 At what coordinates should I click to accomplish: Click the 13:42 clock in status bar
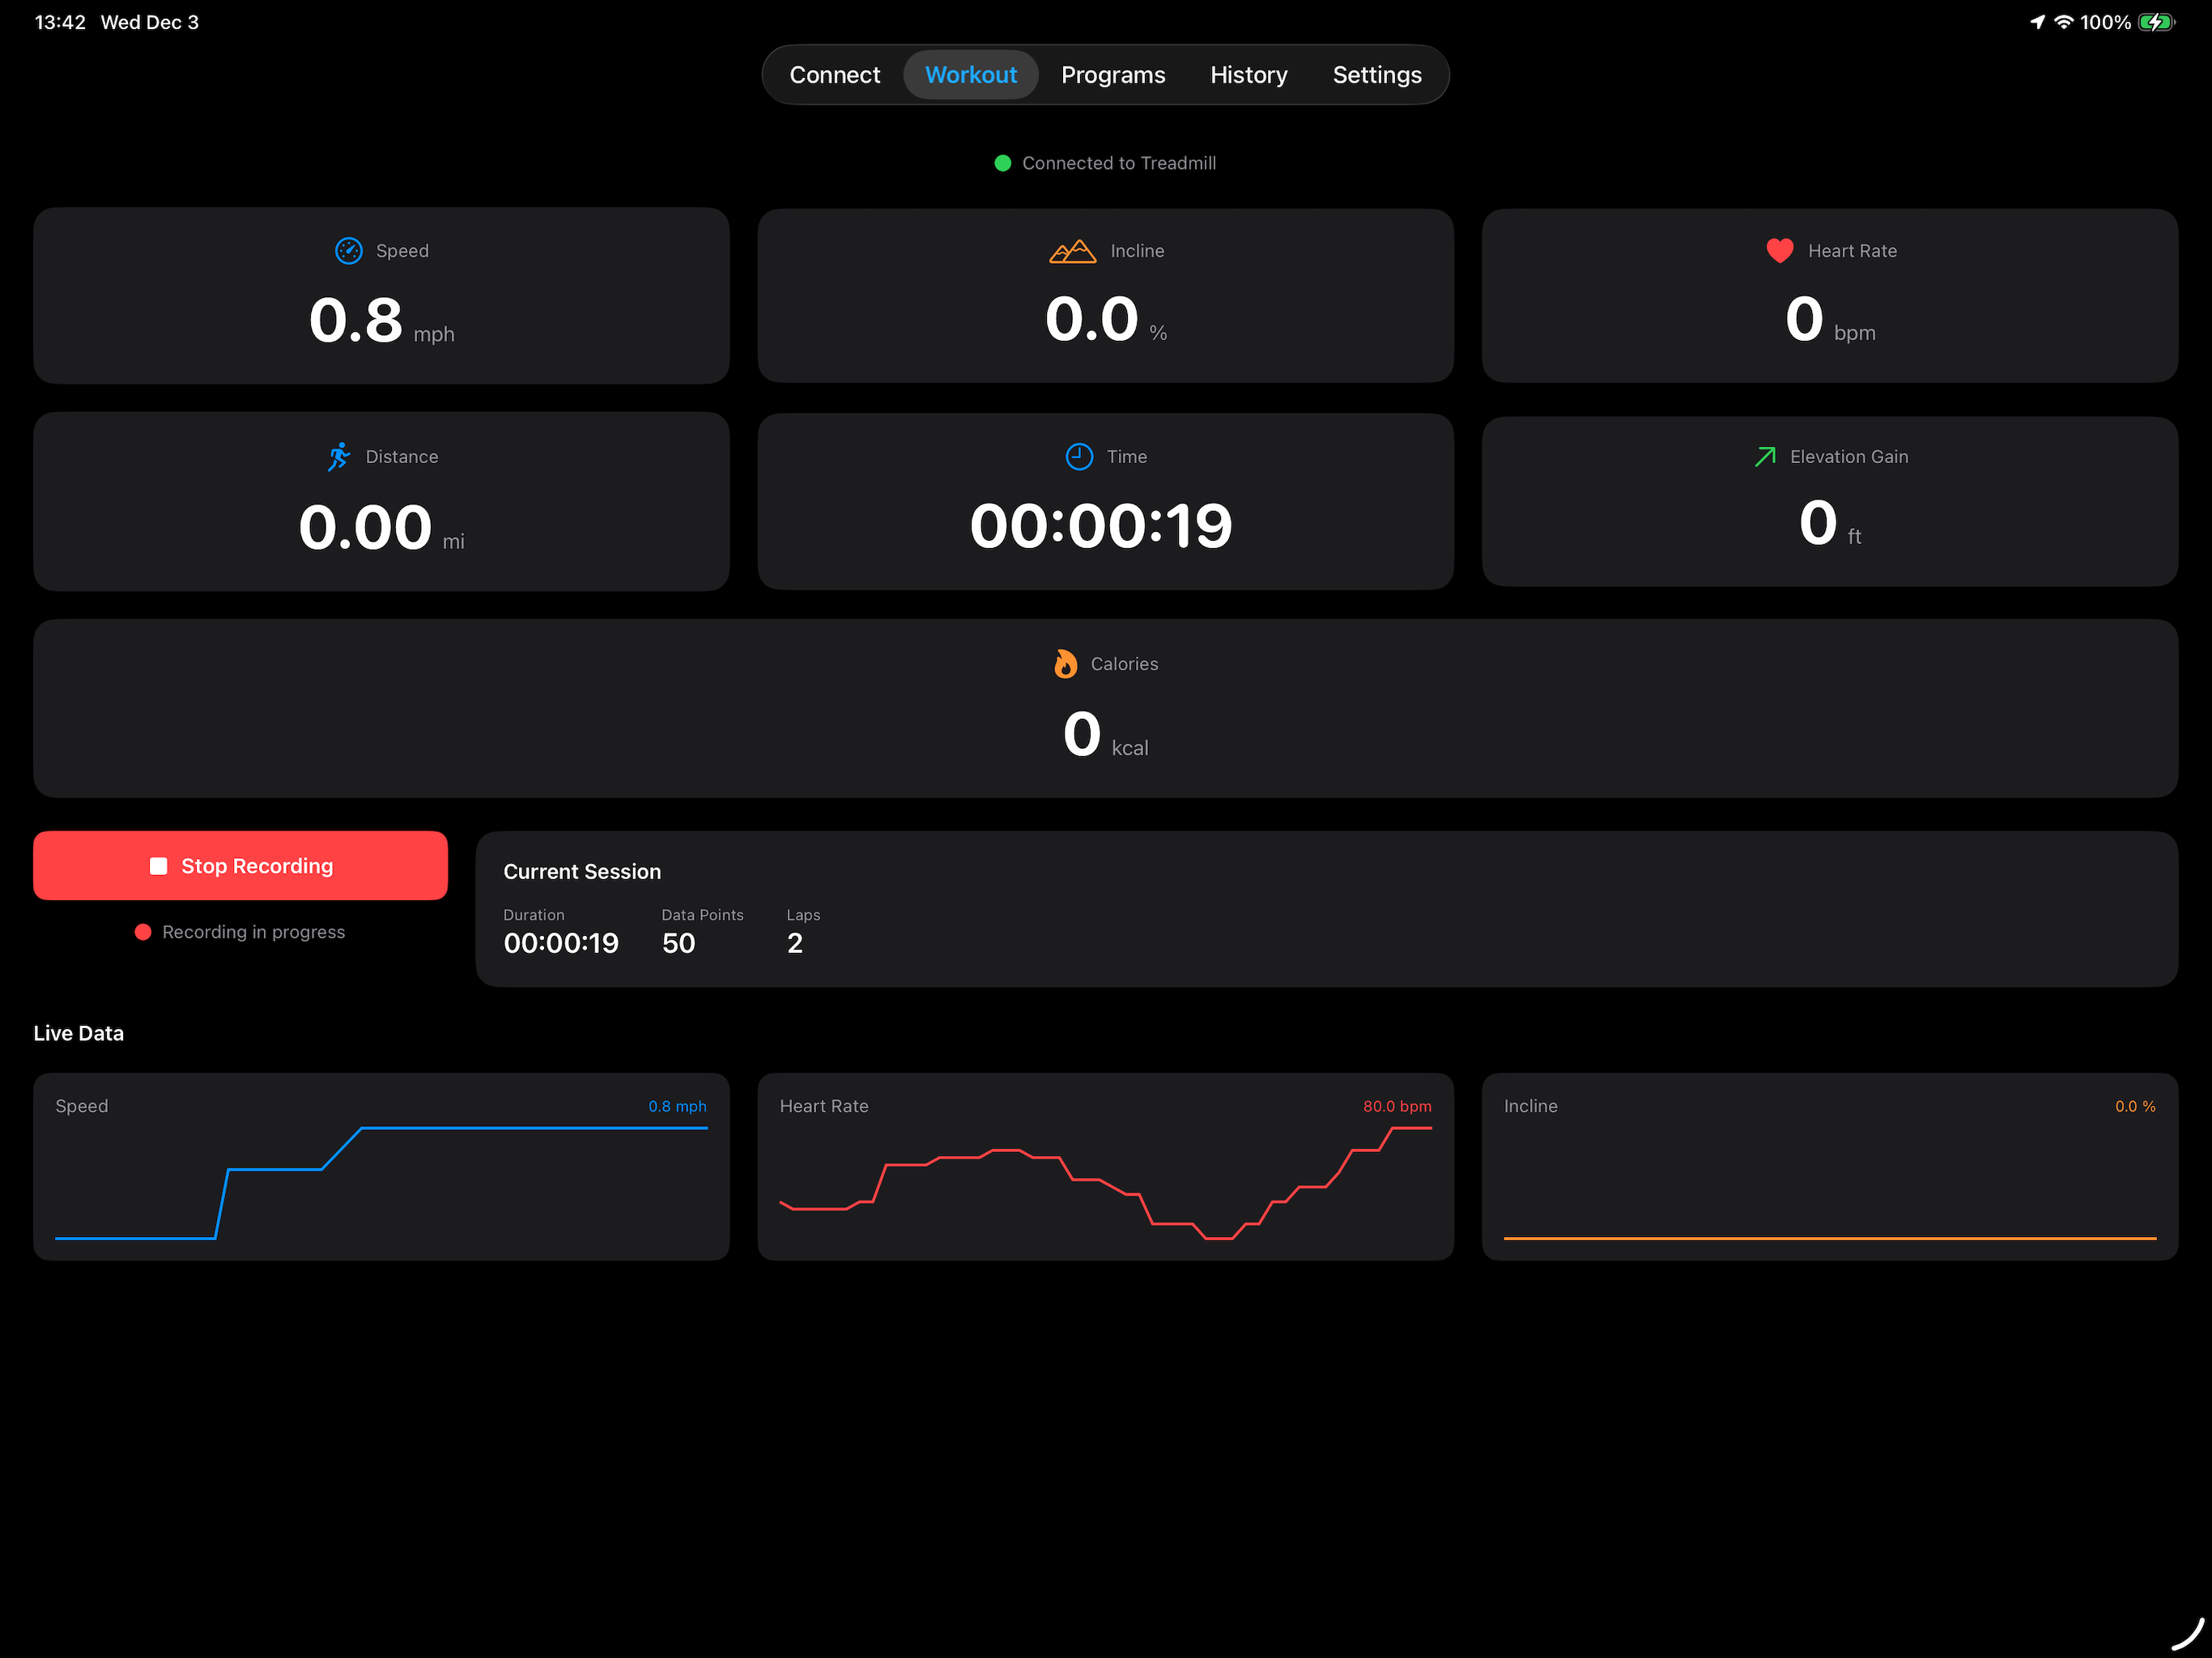[x=60, y=22]
